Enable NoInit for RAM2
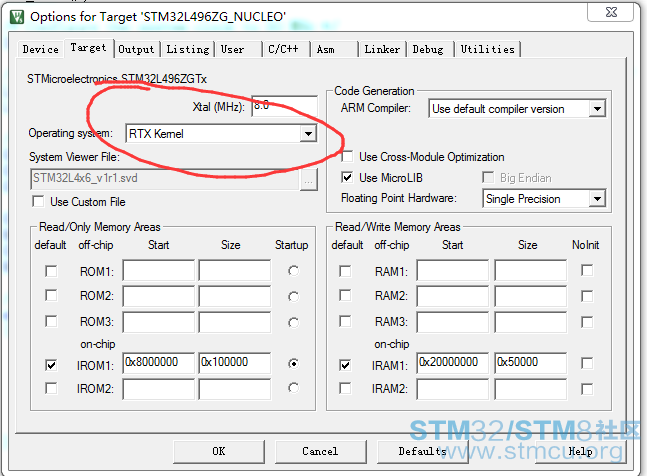 (x=587, y=296)
